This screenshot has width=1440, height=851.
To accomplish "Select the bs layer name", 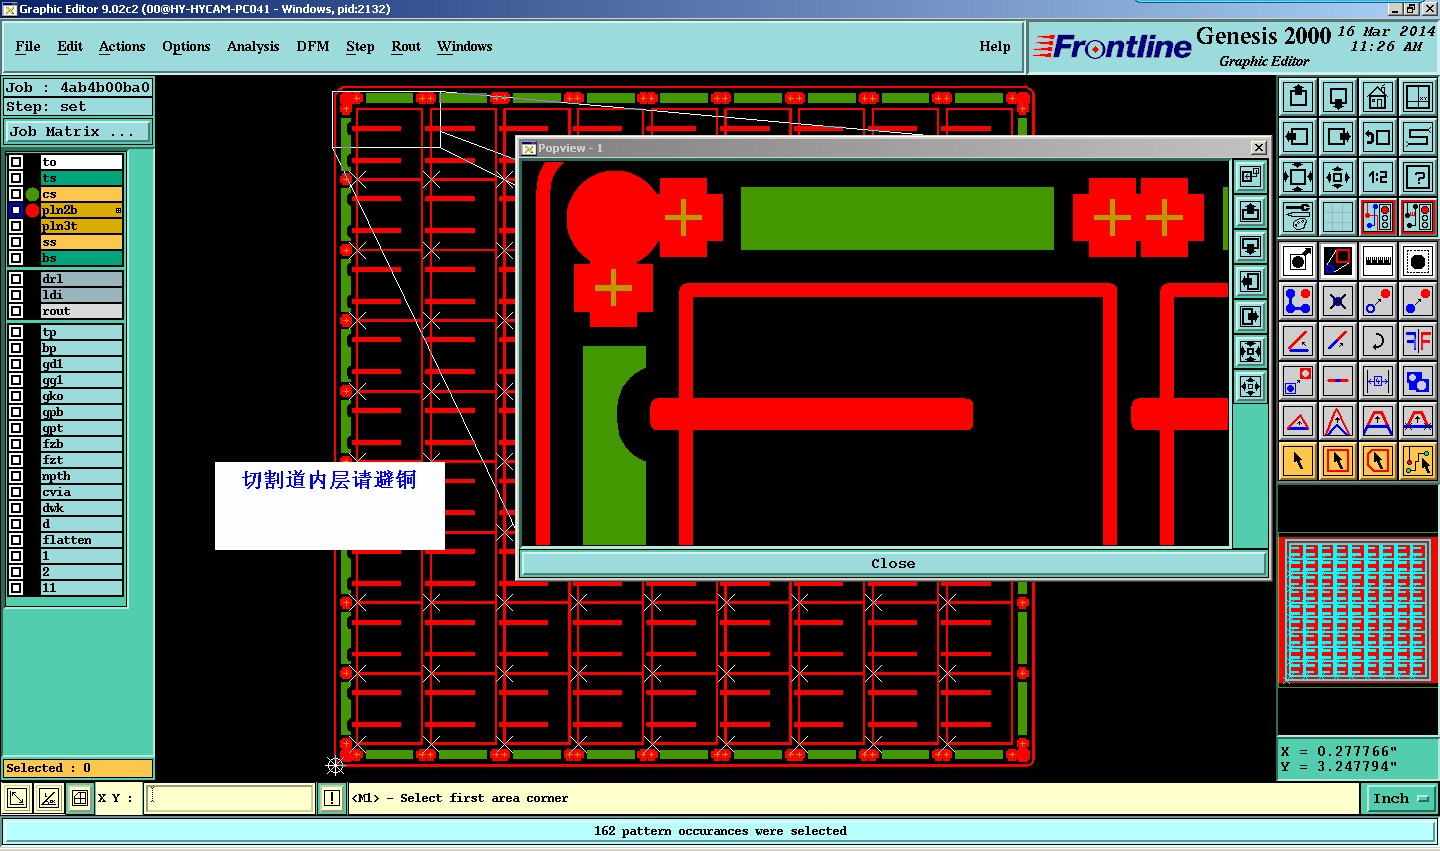I will pos(81,258).
